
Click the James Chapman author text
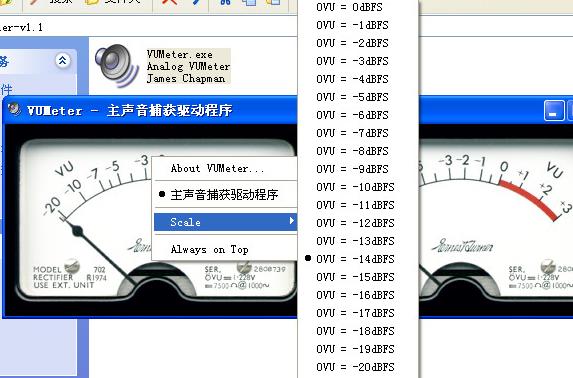[x=186, y=78]
